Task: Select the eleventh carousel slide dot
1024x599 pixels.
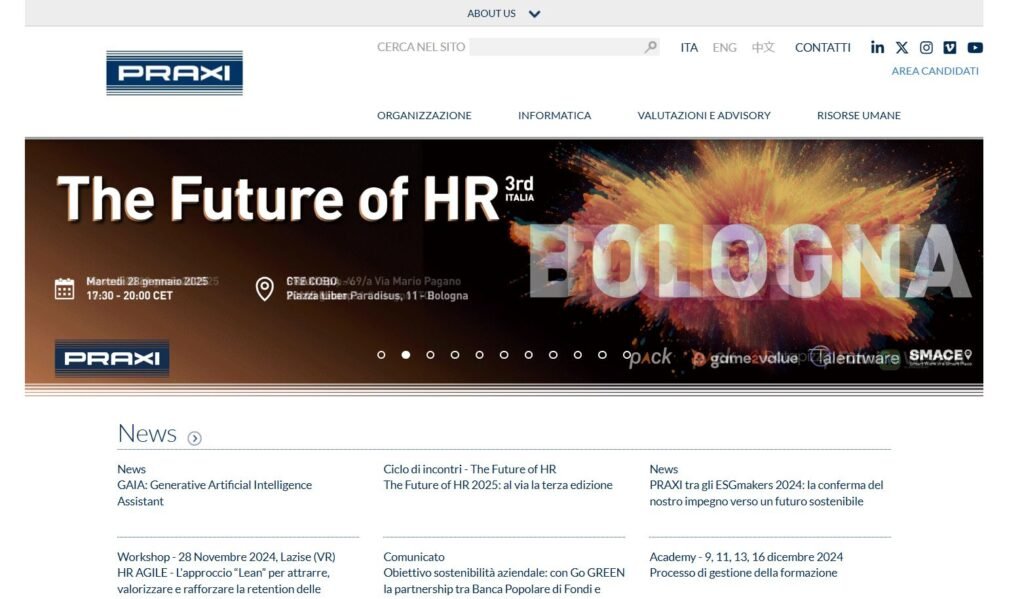Action: 627,355
